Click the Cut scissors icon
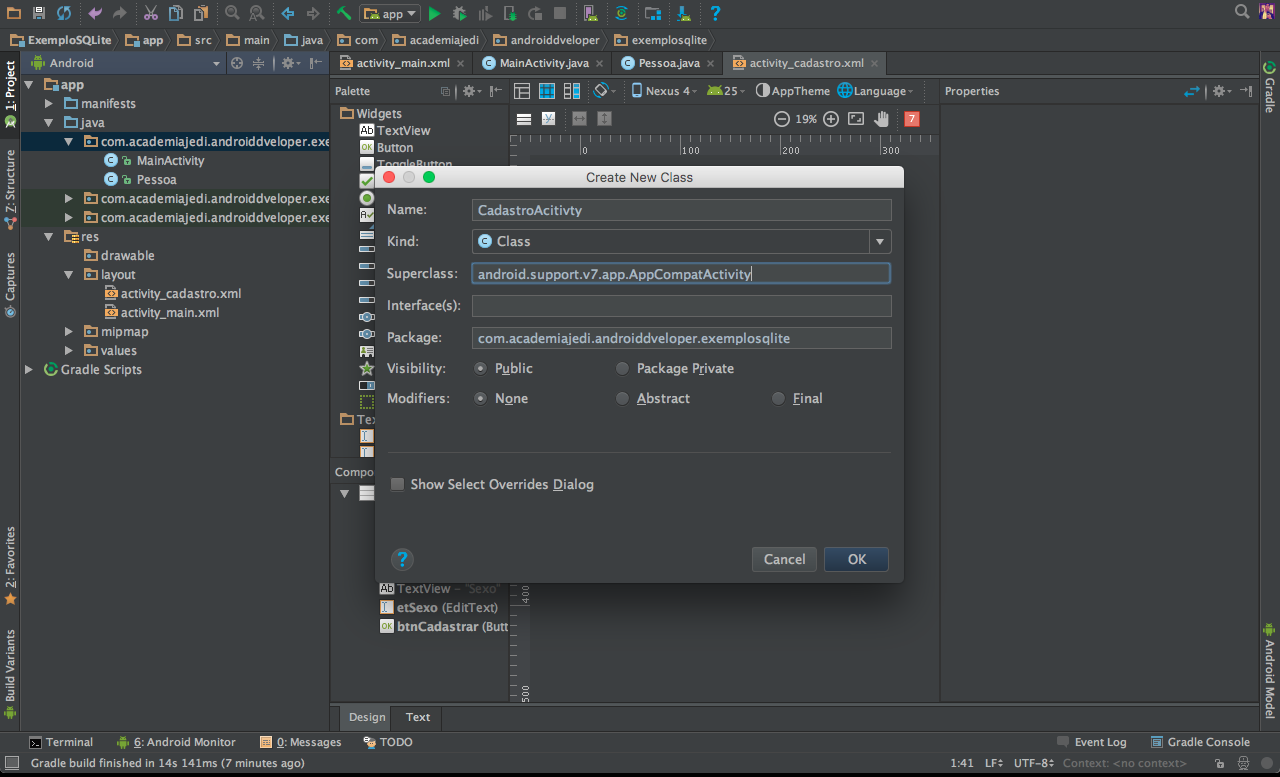Viewport: 1280px width, 777px height. point(150,13)
